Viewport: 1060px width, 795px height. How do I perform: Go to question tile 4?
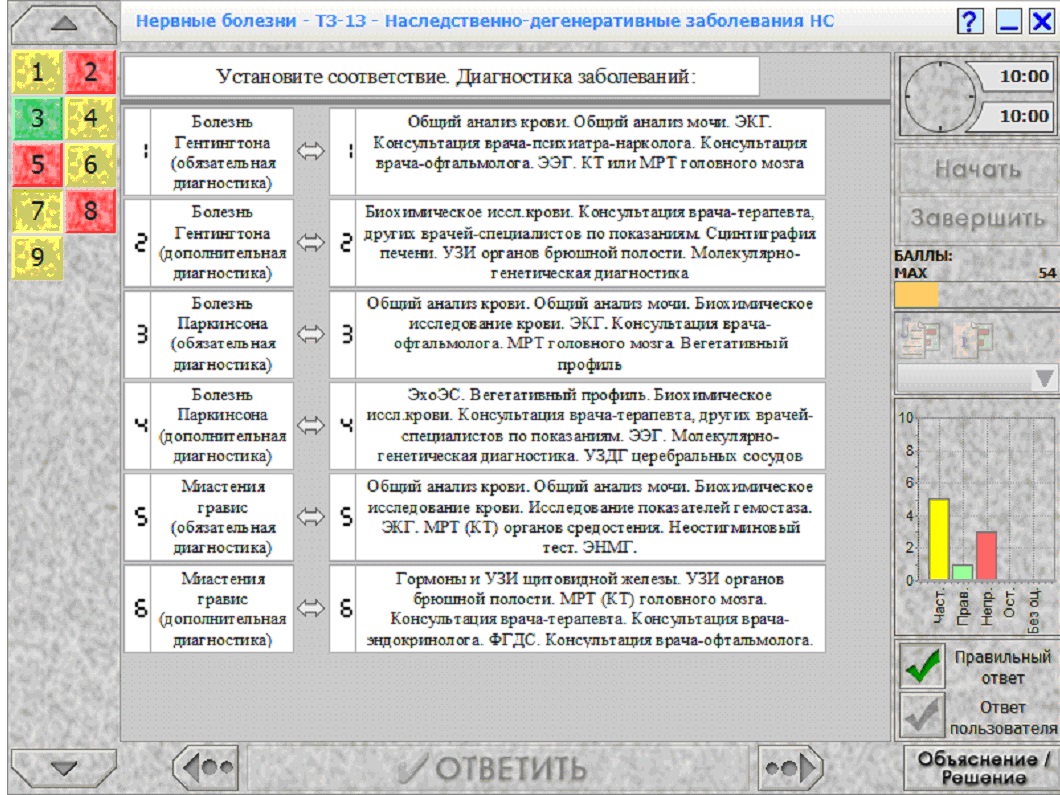[91, 118]
